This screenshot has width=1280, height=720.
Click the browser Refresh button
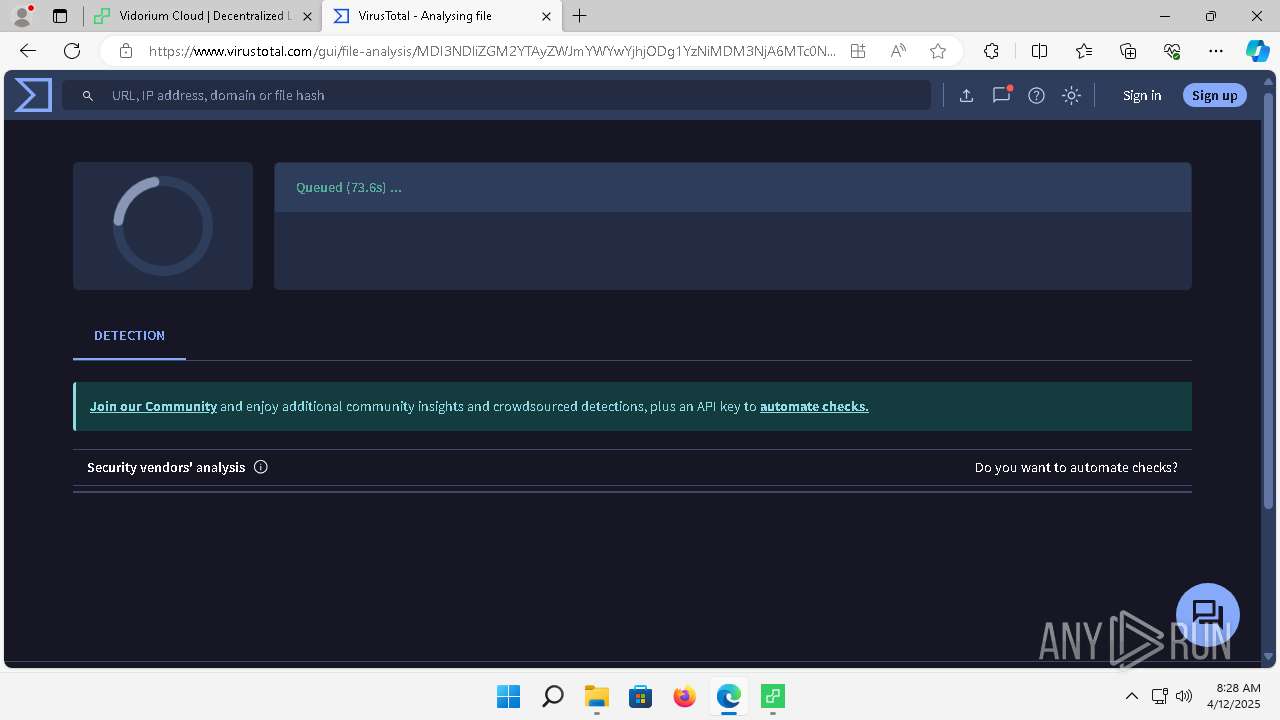(72, 51)
